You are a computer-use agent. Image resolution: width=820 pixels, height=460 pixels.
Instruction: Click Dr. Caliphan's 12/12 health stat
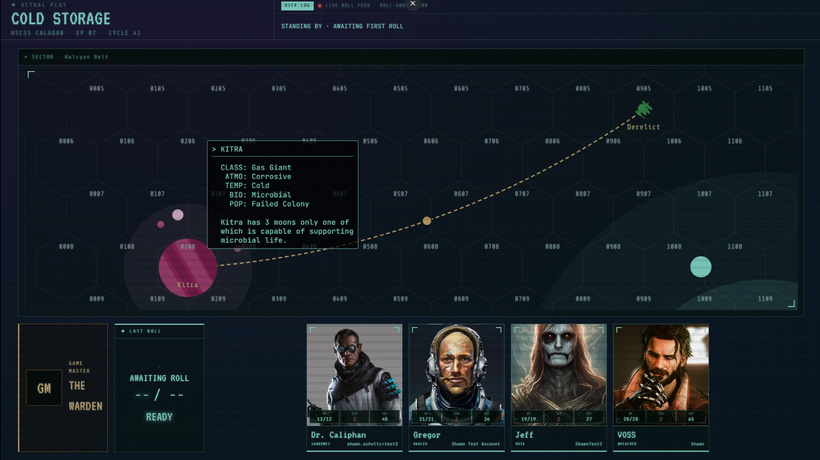[x=324, y=417]
